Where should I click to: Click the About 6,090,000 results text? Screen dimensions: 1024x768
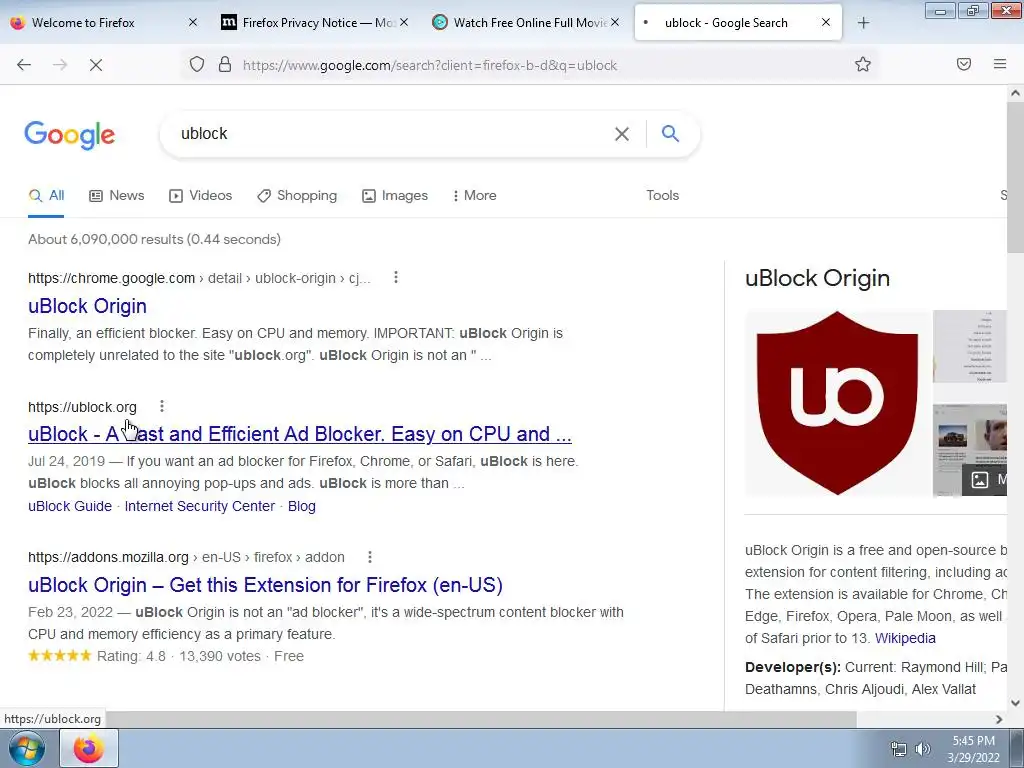(154, 239)
